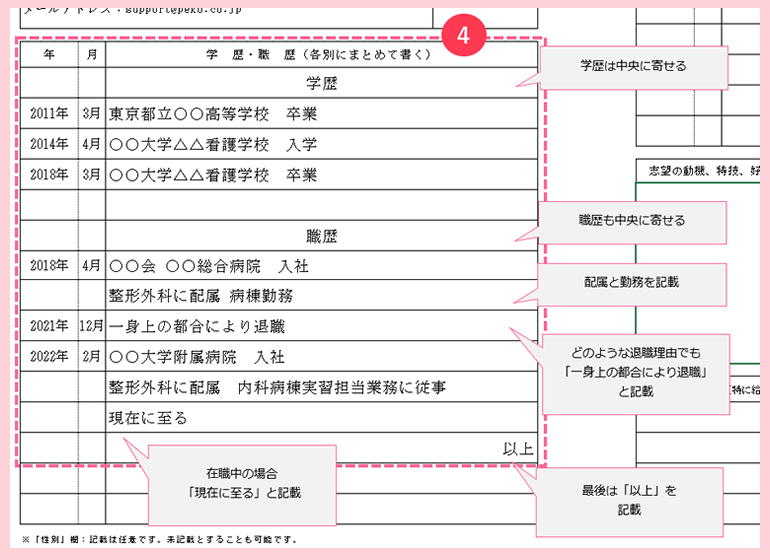
Task: Select the 学歴は中央に寄せる callout box
Action: click(x=633, y=65)
